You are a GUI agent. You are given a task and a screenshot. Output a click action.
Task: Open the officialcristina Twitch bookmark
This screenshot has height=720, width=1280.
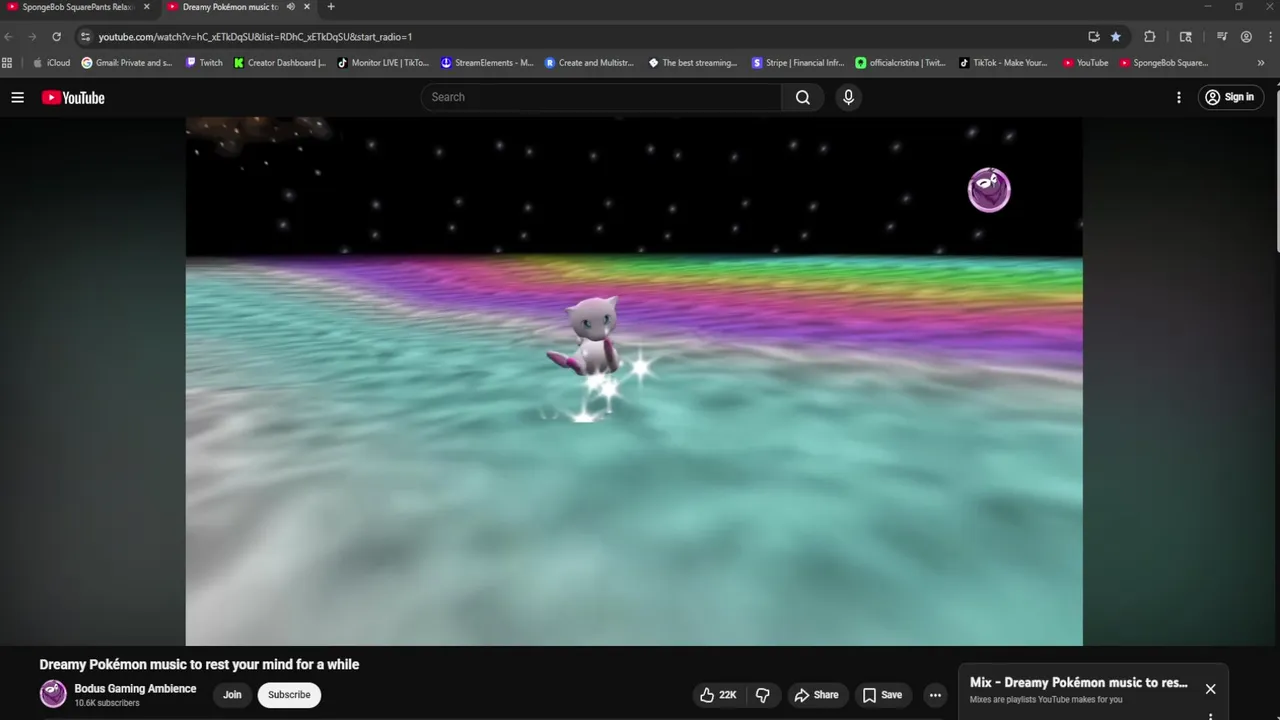[901, 63]
